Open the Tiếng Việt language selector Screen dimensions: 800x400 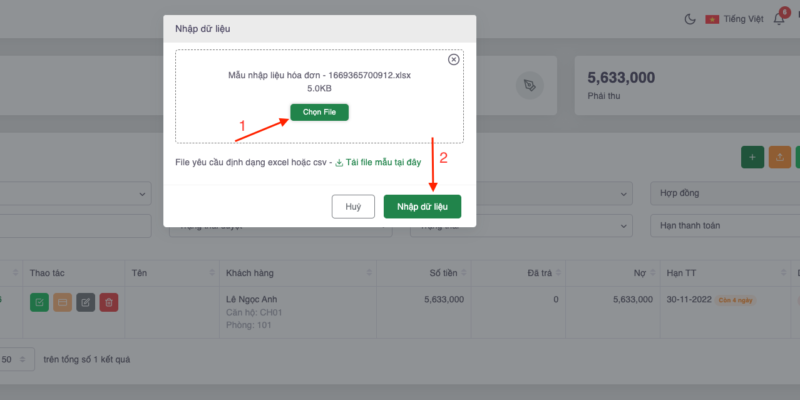pyautogui.click(x=734, y=19)
